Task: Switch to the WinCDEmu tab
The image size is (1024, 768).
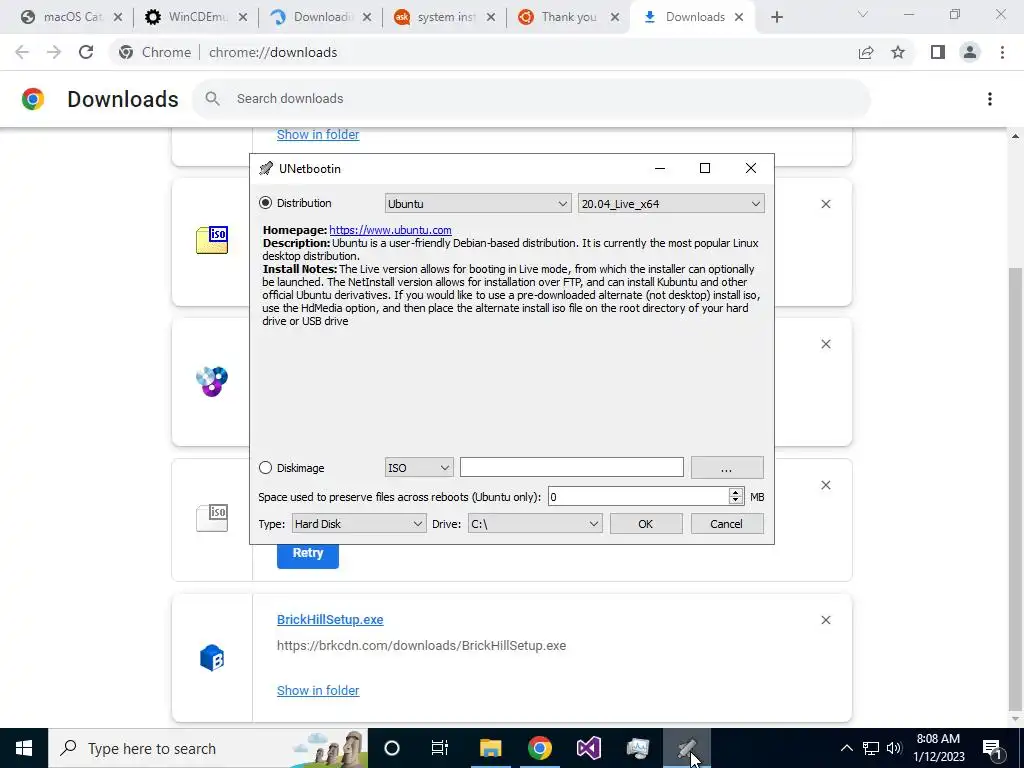Action: (195, 17)
